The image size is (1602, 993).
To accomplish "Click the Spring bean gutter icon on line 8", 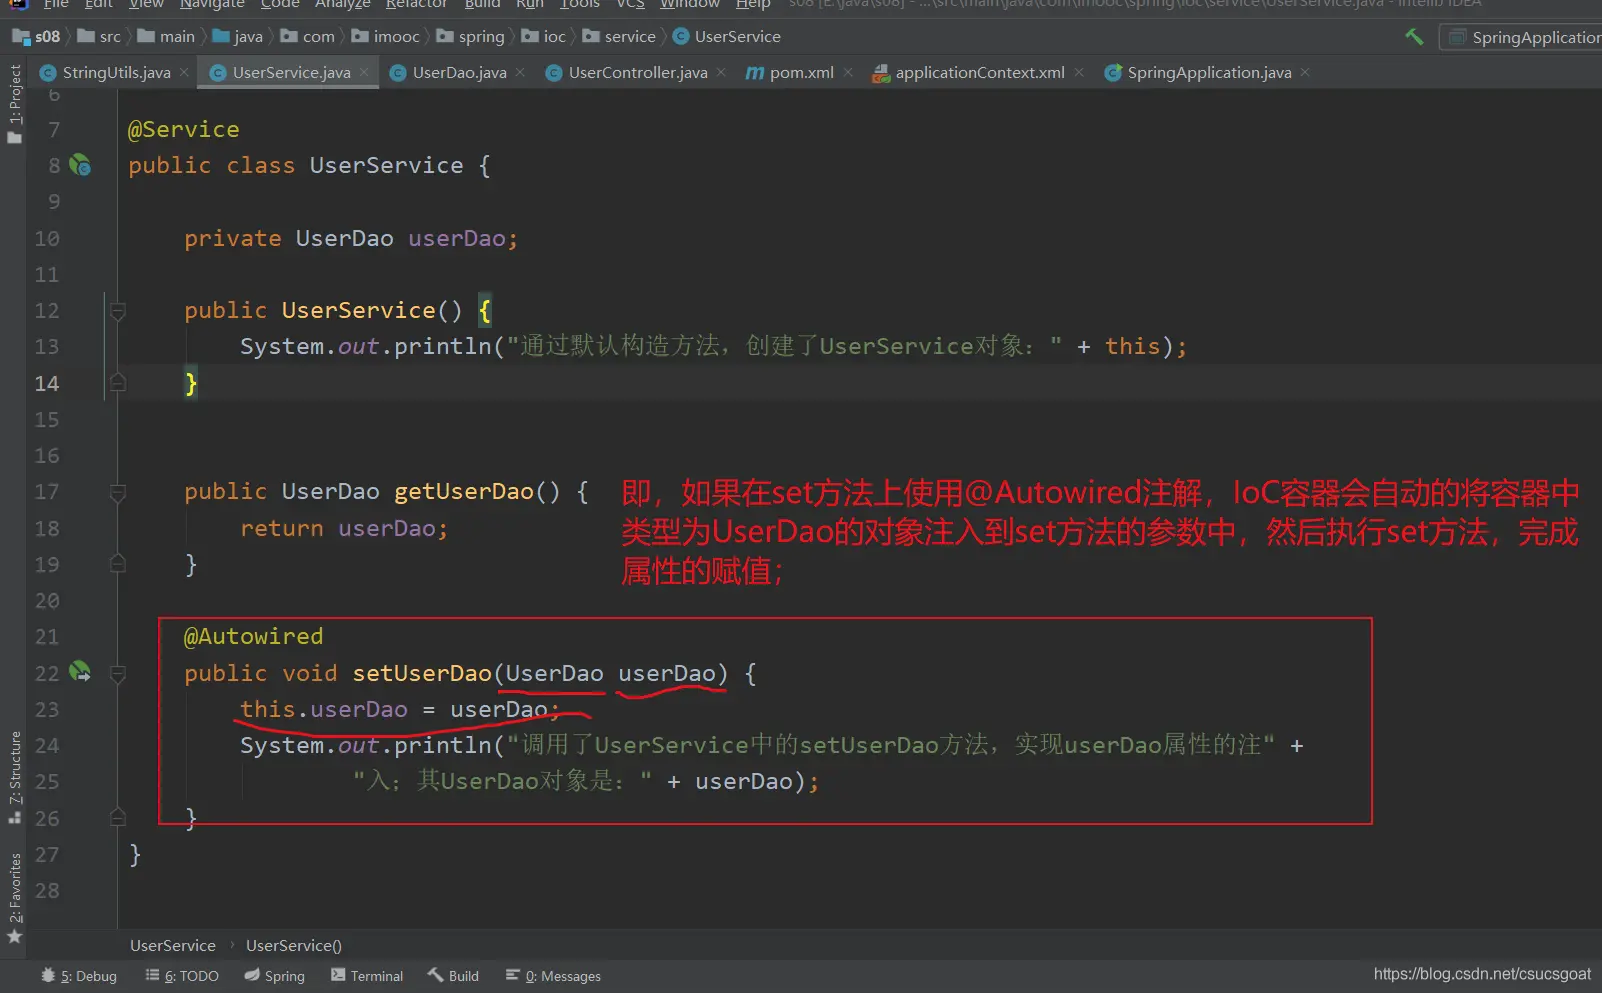I will click(80, 165).
